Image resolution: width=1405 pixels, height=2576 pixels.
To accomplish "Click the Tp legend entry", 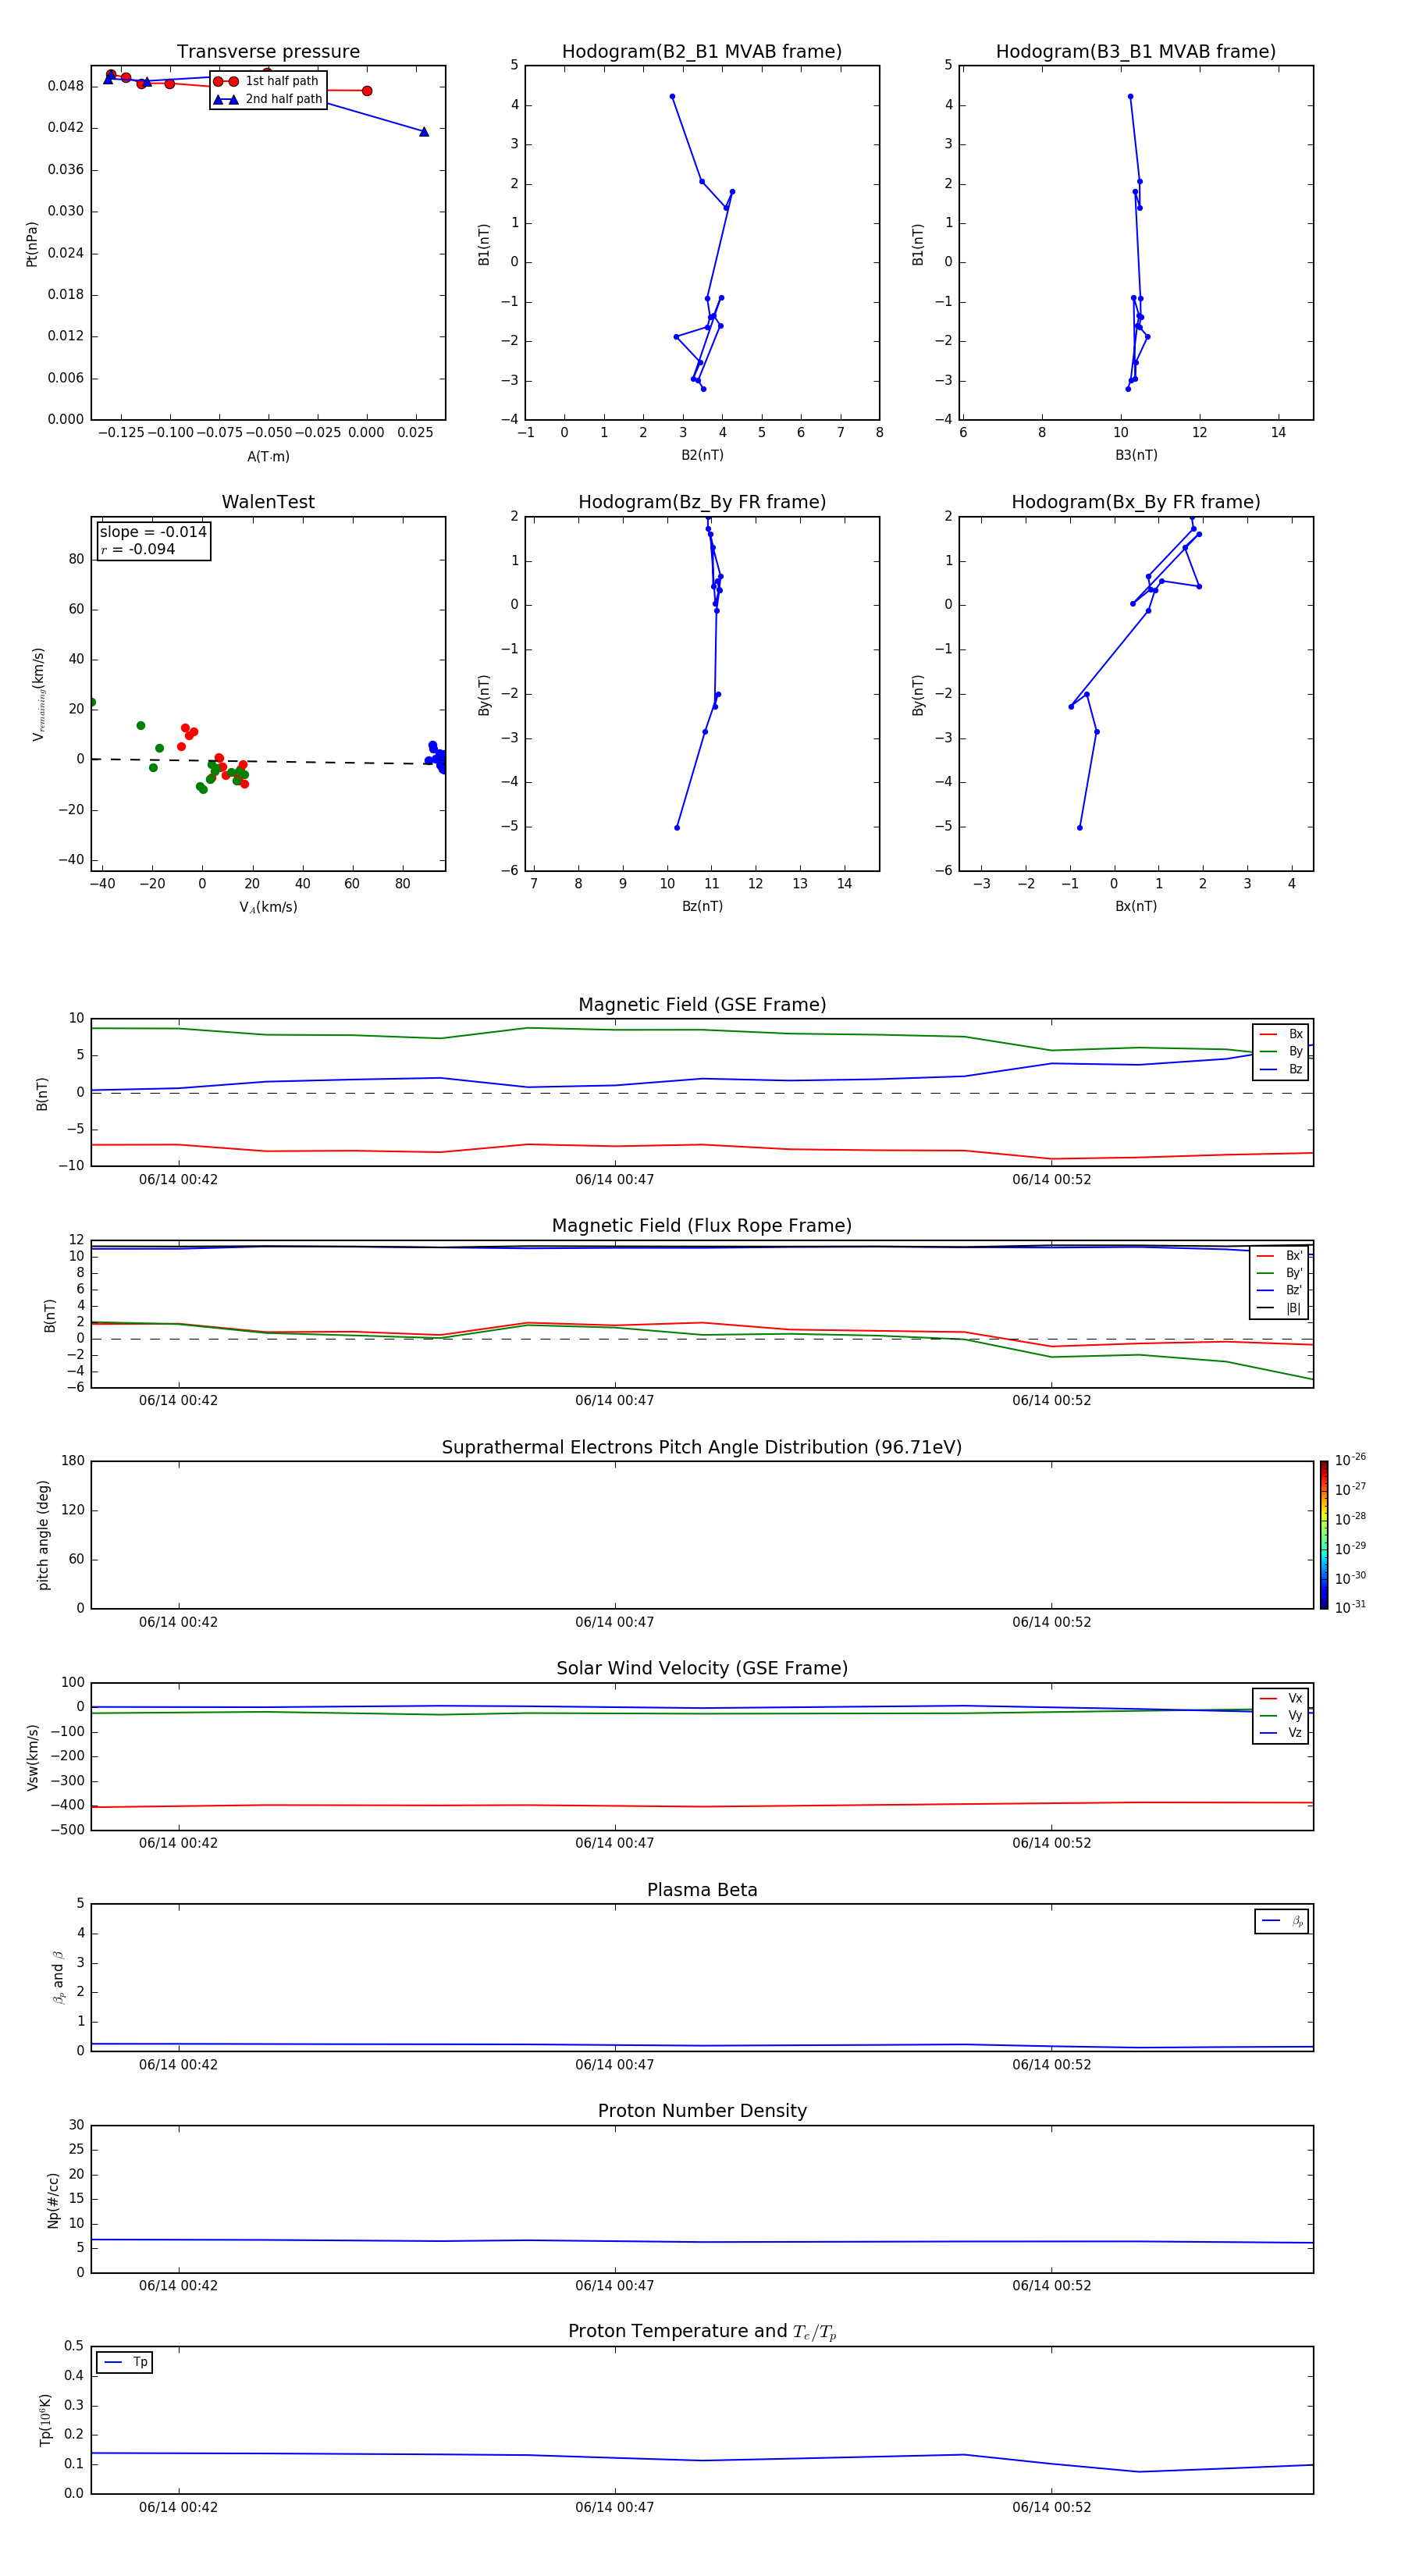I will (x=125, y=2362).
